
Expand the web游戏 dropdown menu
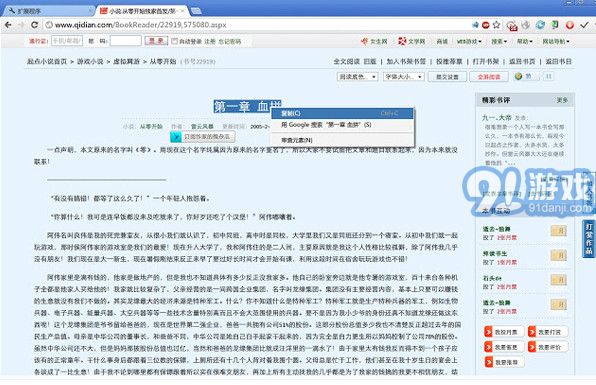pyautogui.click(x=469, y=41)
